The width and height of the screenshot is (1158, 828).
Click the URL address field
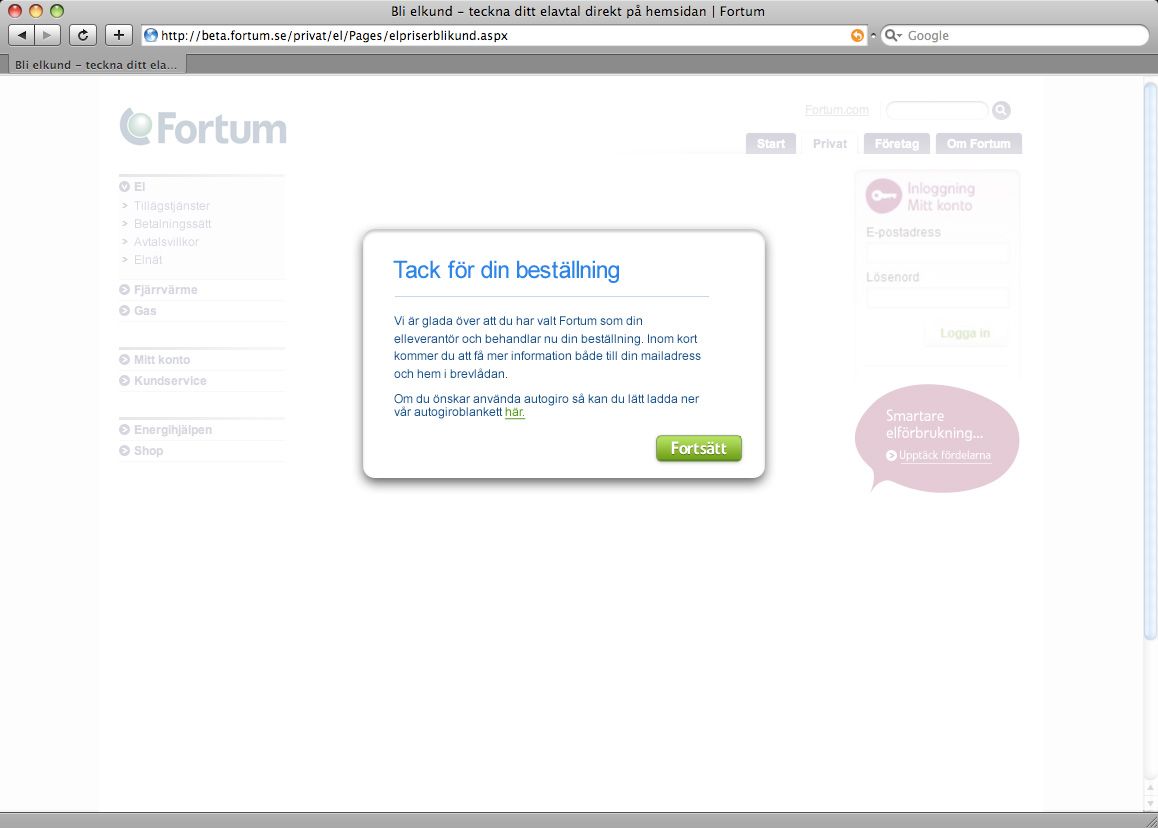(502, 35)
